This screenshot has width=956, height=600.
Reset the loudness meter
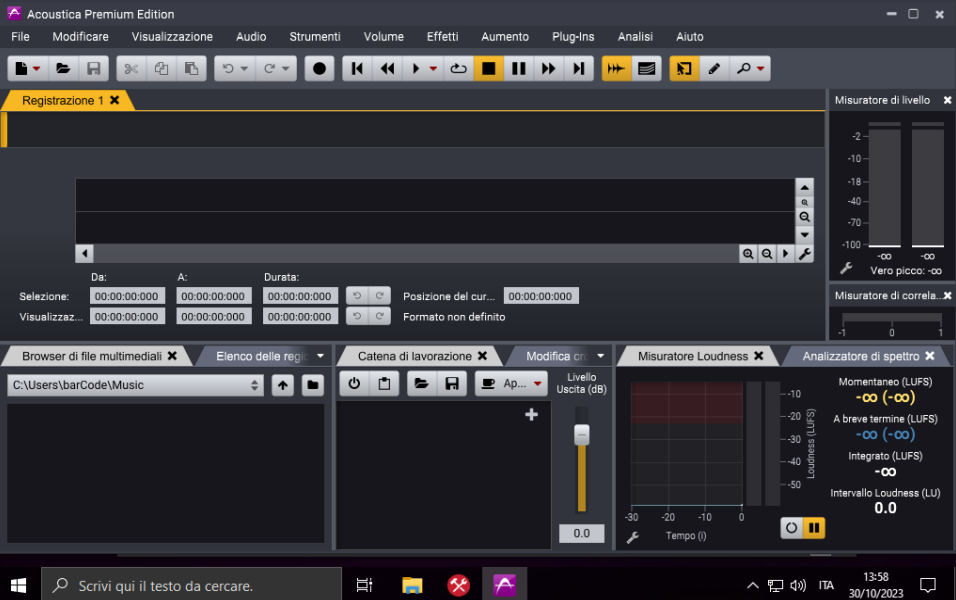coord(791,528)
